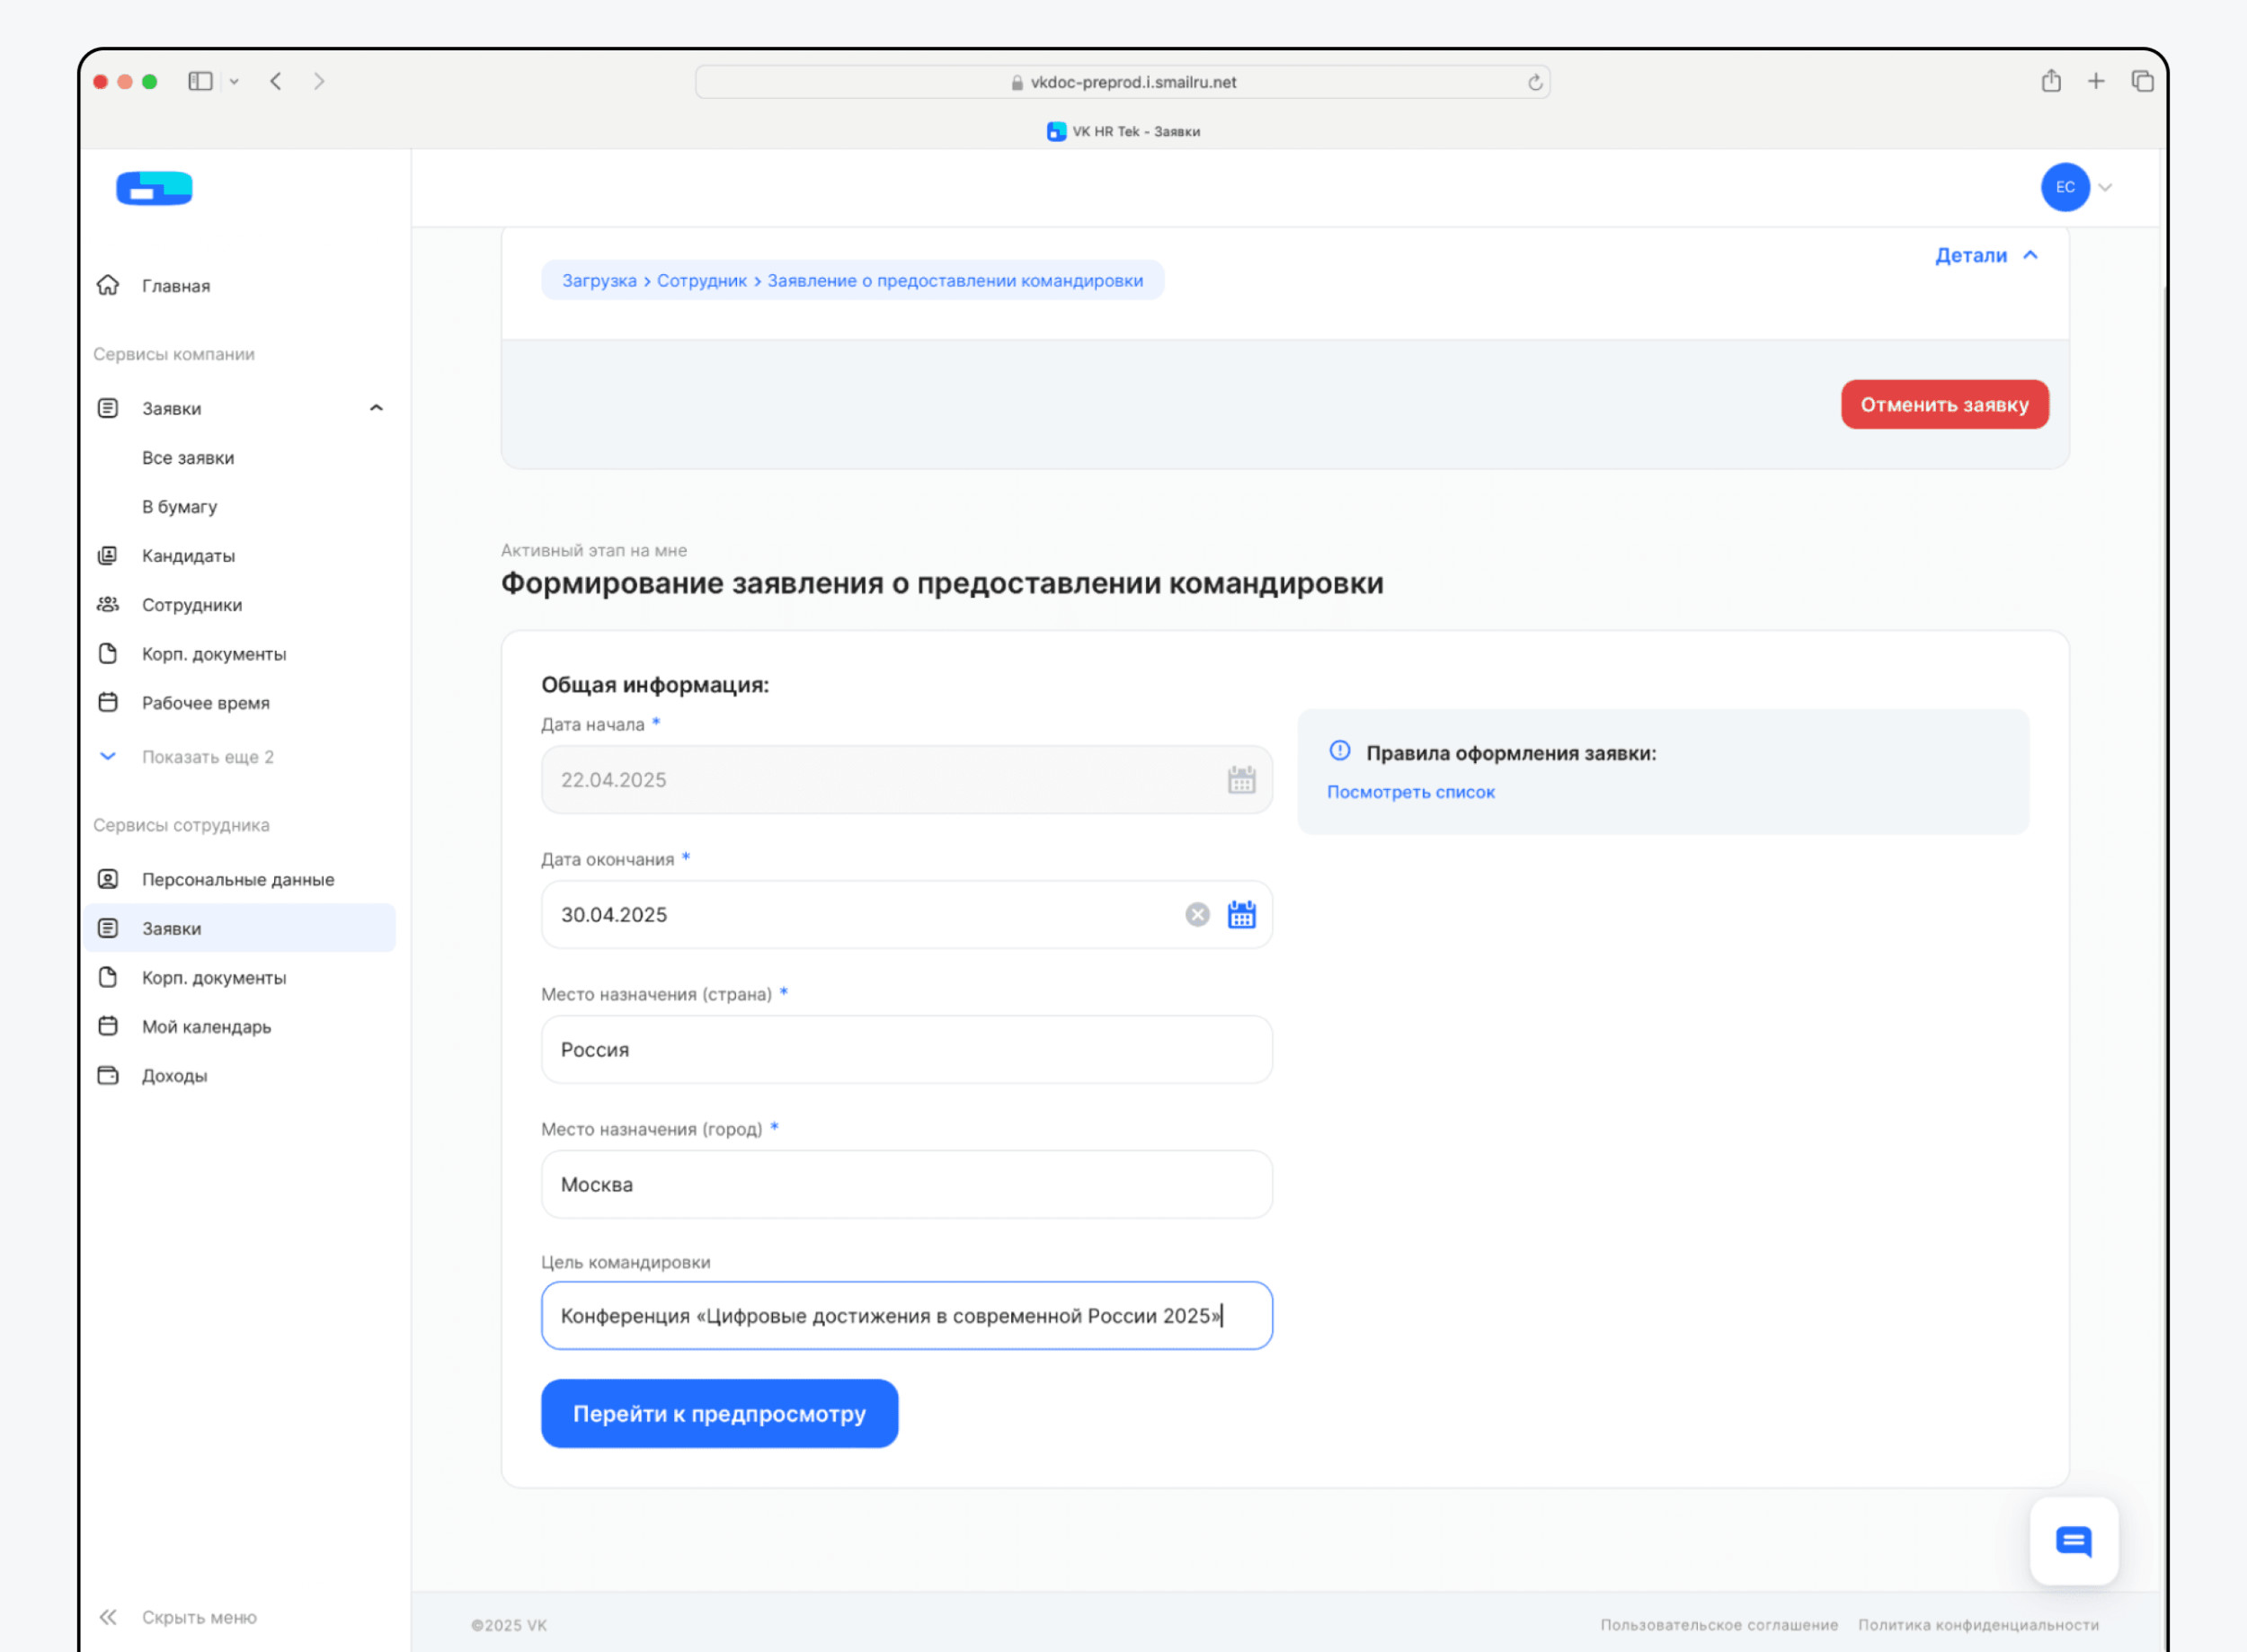Screen dimensions: 2247x1652
Task: Open the user profile dropdown arrow
Action: coord(2105,187)
